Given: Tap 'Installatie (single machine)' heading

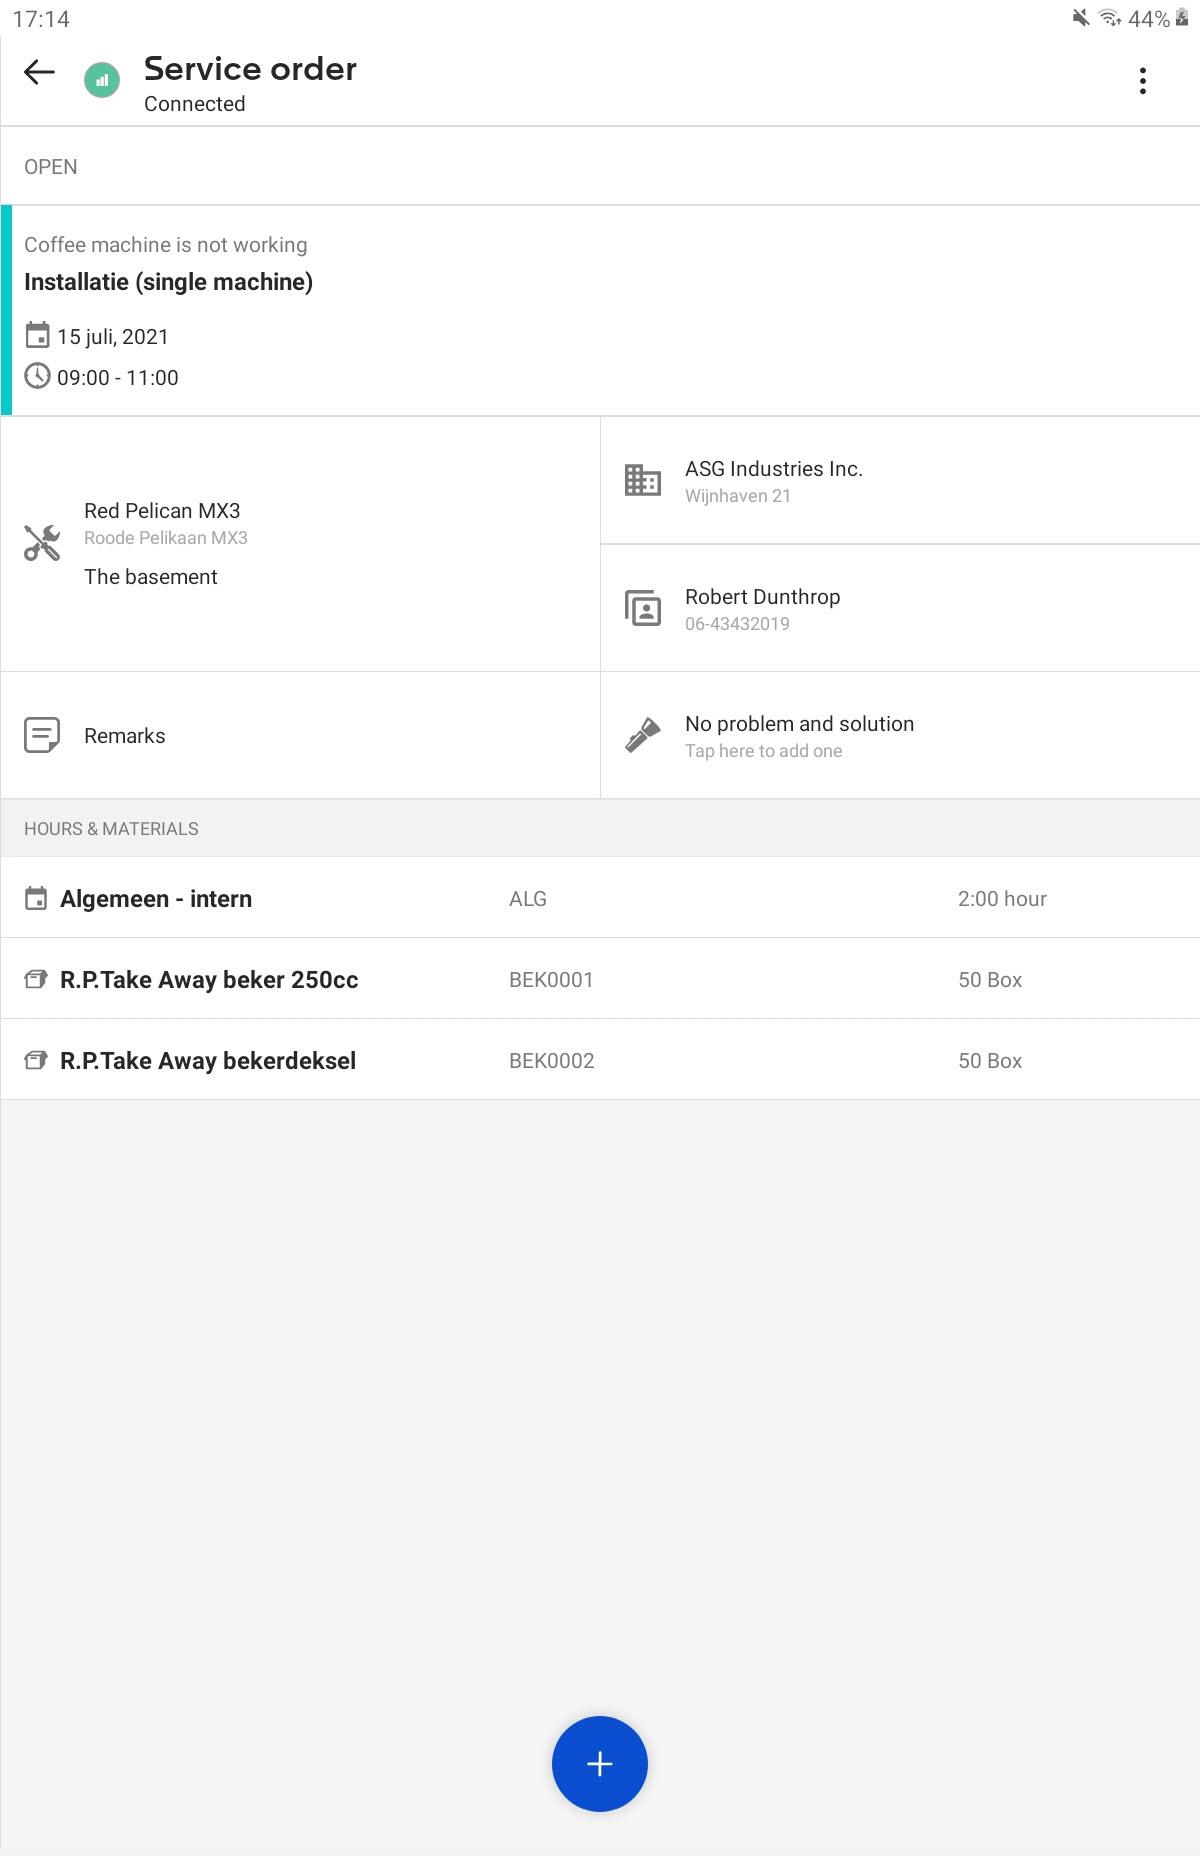Looking at the screenshot, I should point(168,282).
